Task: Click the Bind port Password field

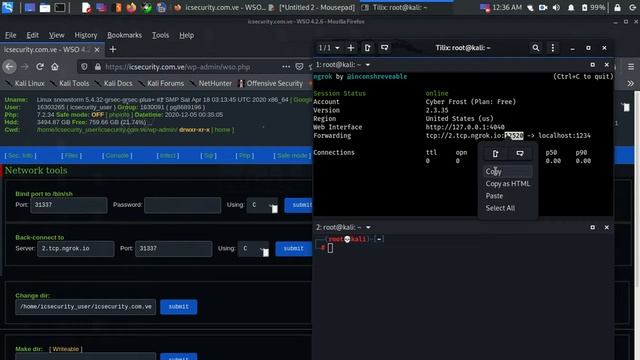Action: [x=182, y=205]
